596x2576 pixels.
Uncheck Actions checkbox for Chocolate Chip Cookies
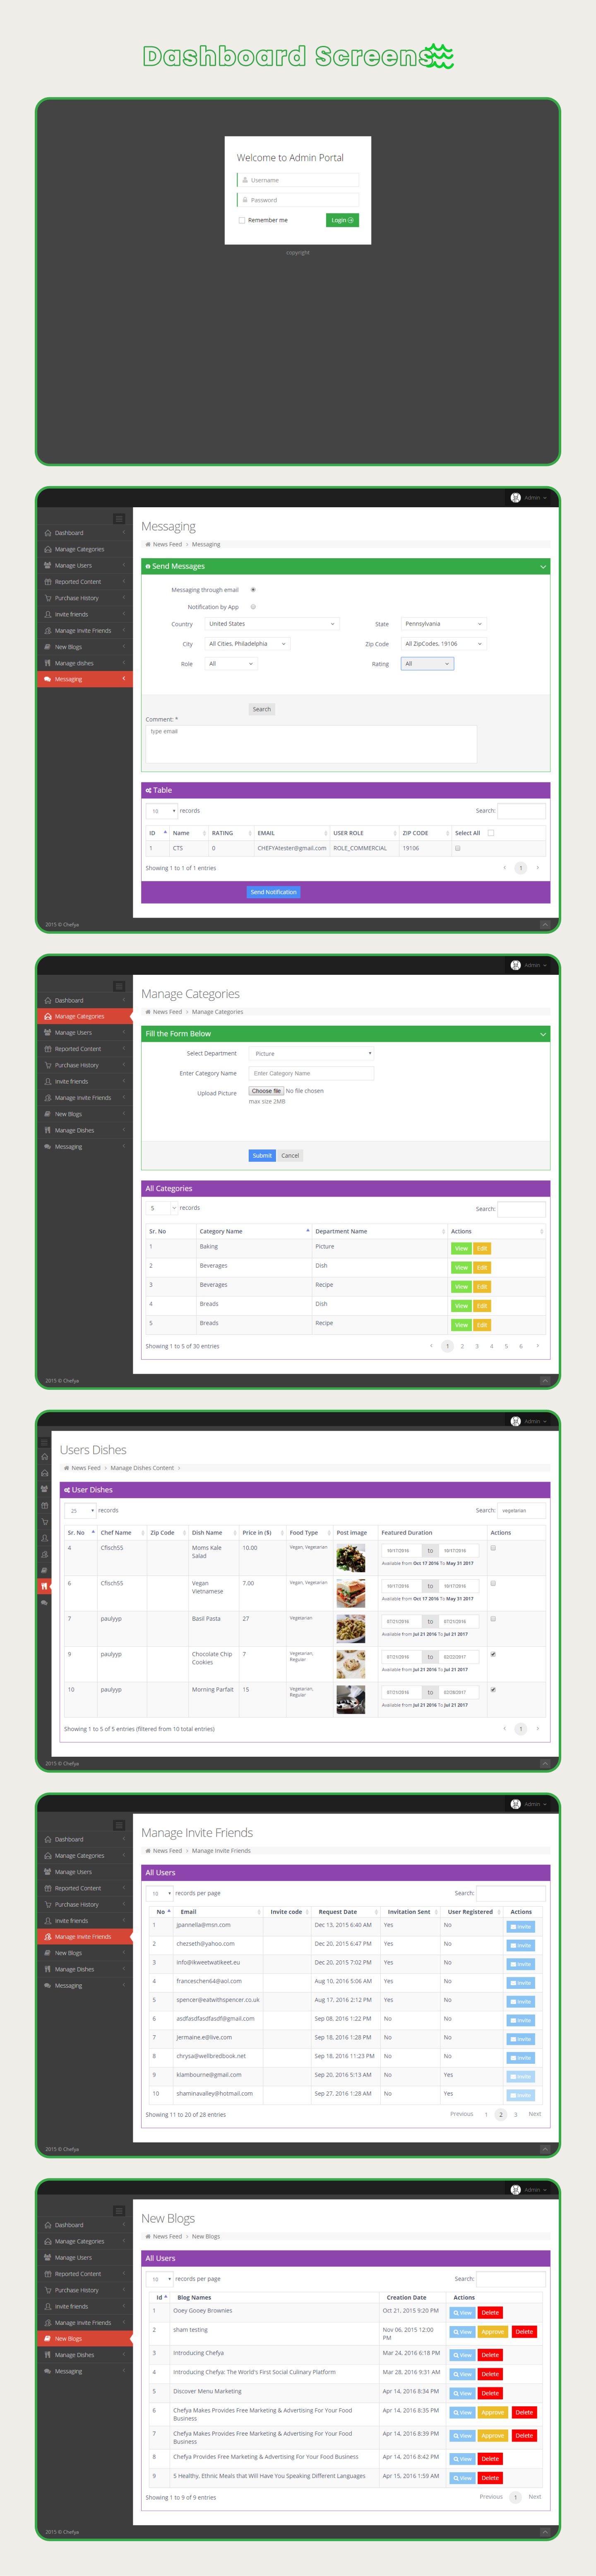click(493, 1654)
